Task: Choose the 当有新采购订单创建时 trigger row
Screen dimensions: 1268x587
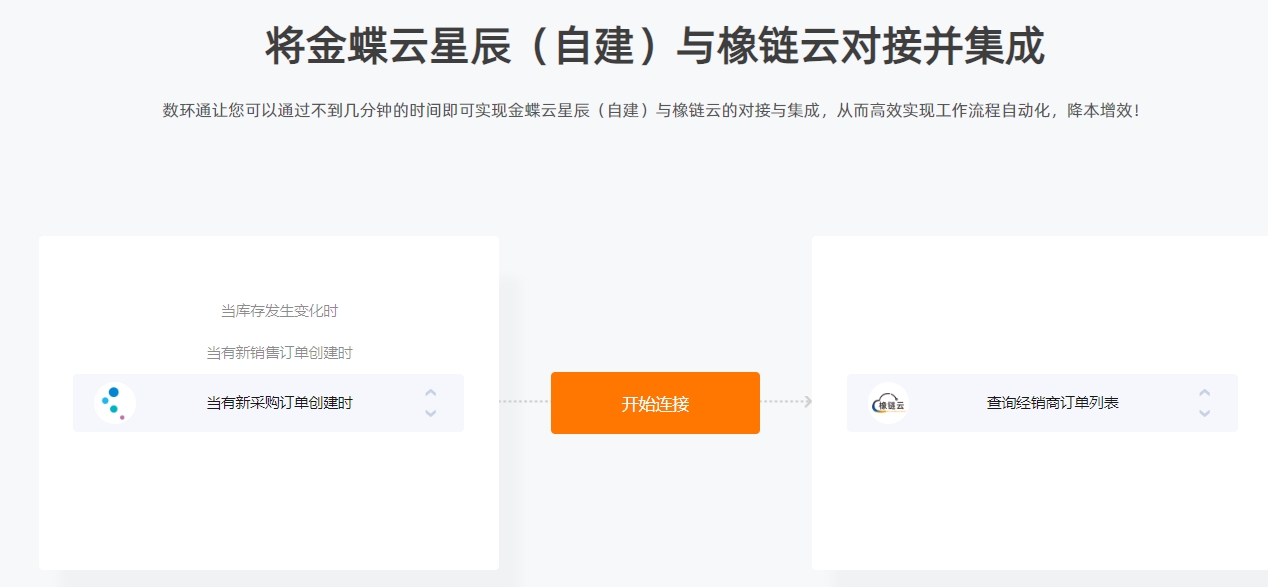Action: [268, 403]
